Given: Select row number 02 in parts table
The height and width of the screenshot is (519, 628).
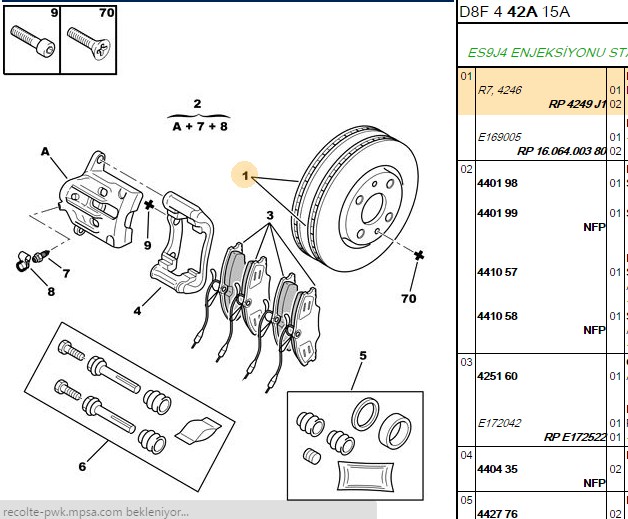Looking at the screenshot, I should coord(466,169).
